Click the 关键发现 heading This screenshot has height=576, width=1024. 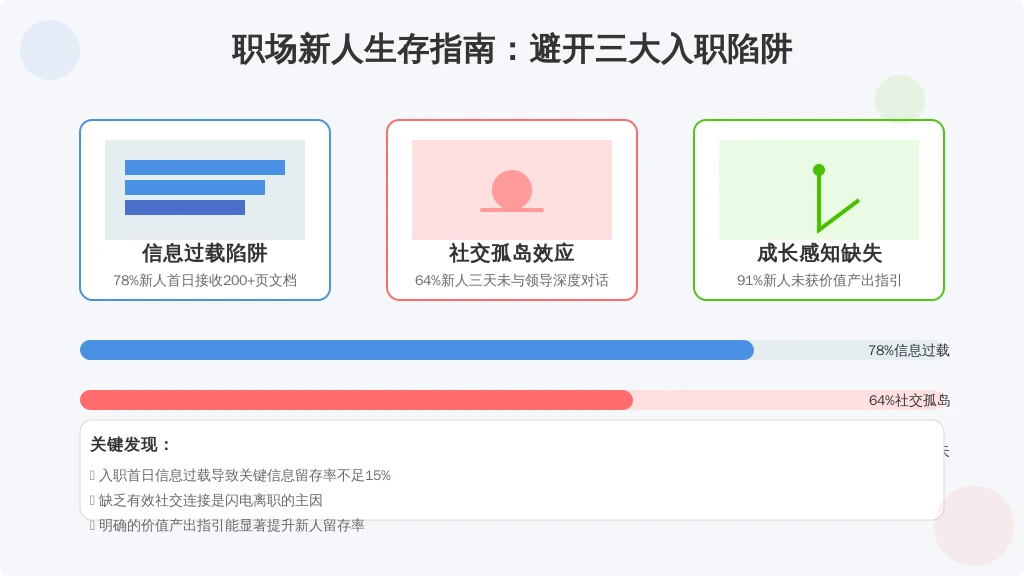point(131,445)
